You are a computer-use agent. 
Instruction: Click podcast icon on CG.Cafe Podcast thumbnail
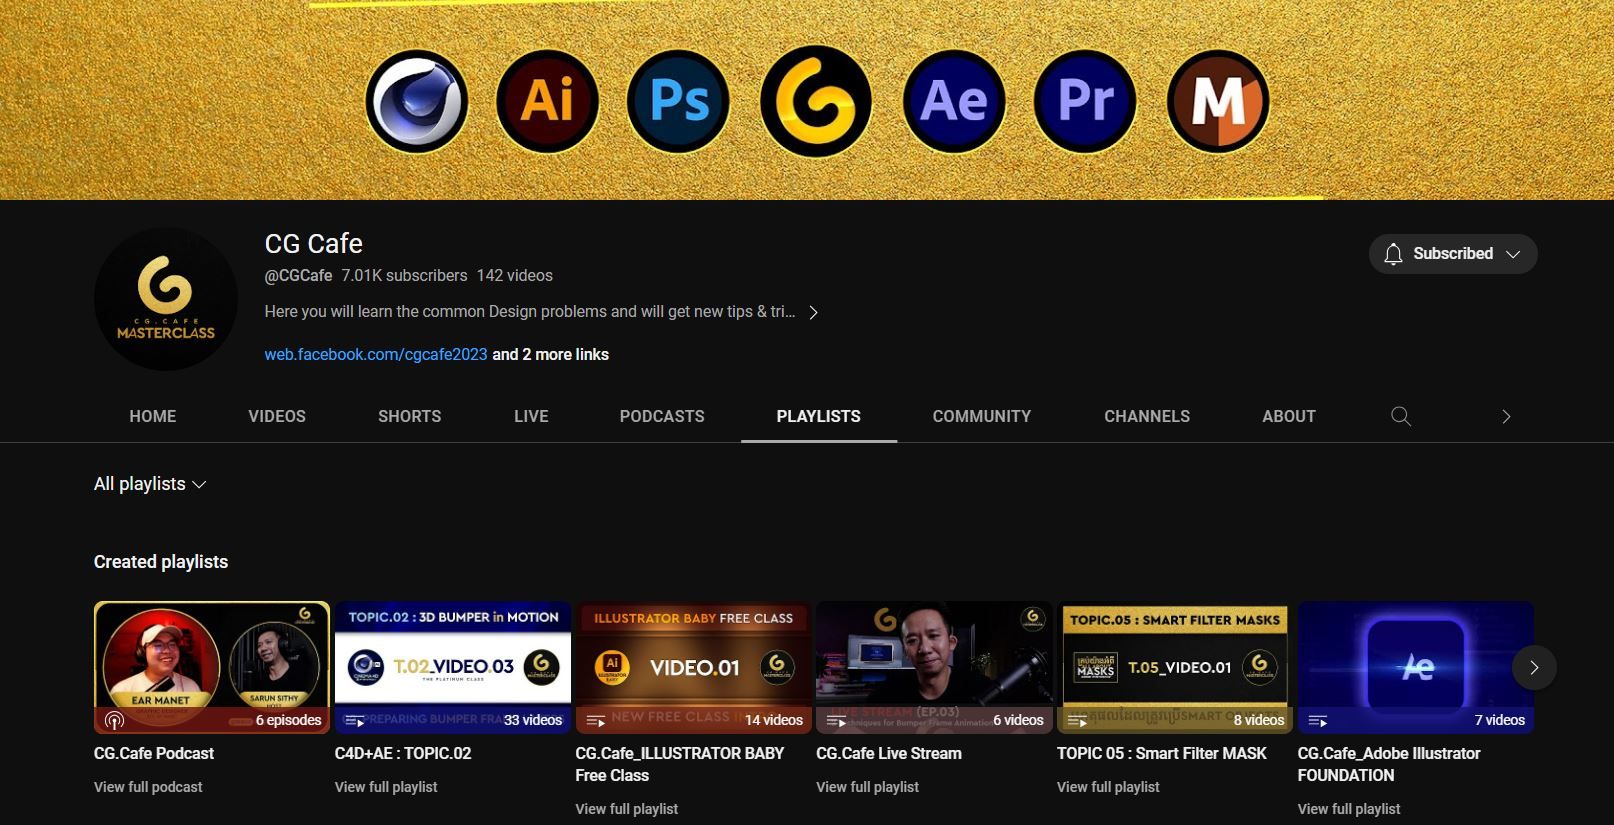pos(114,720)
